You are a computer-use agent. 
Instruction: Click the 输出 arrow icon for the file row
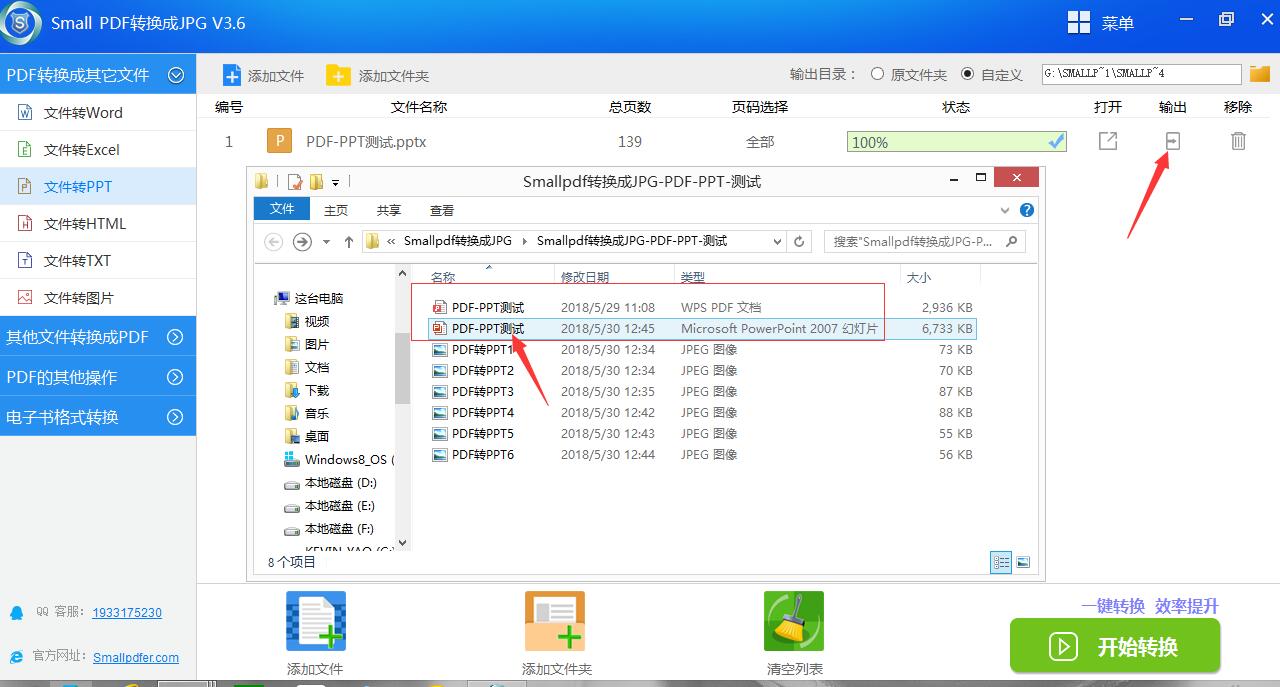1172,141
